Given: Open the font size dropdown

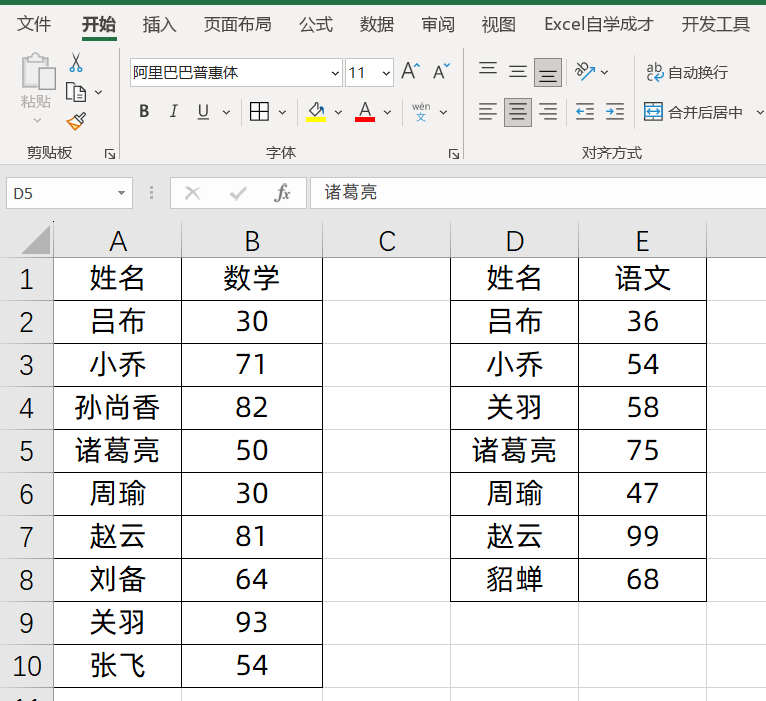Looking at the screenshot, I should (x=386, y=73).
